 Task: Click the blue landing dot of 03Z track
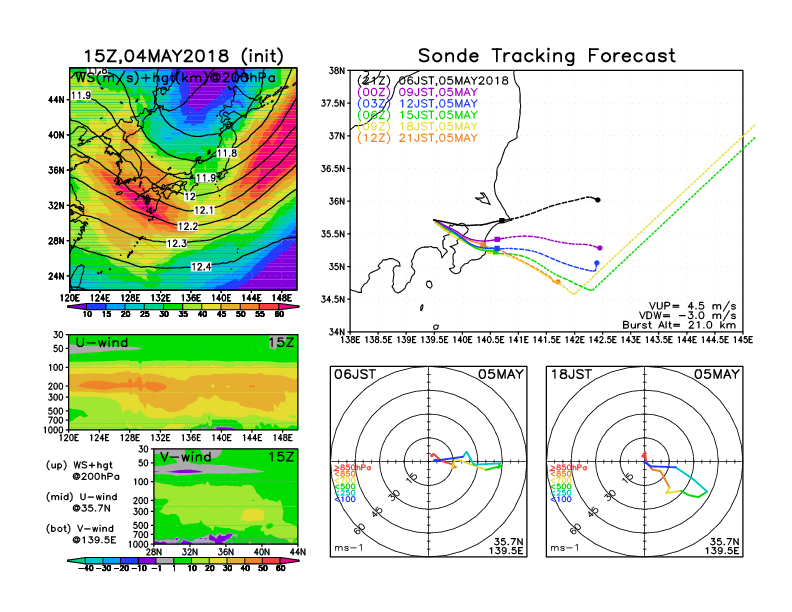597,263
